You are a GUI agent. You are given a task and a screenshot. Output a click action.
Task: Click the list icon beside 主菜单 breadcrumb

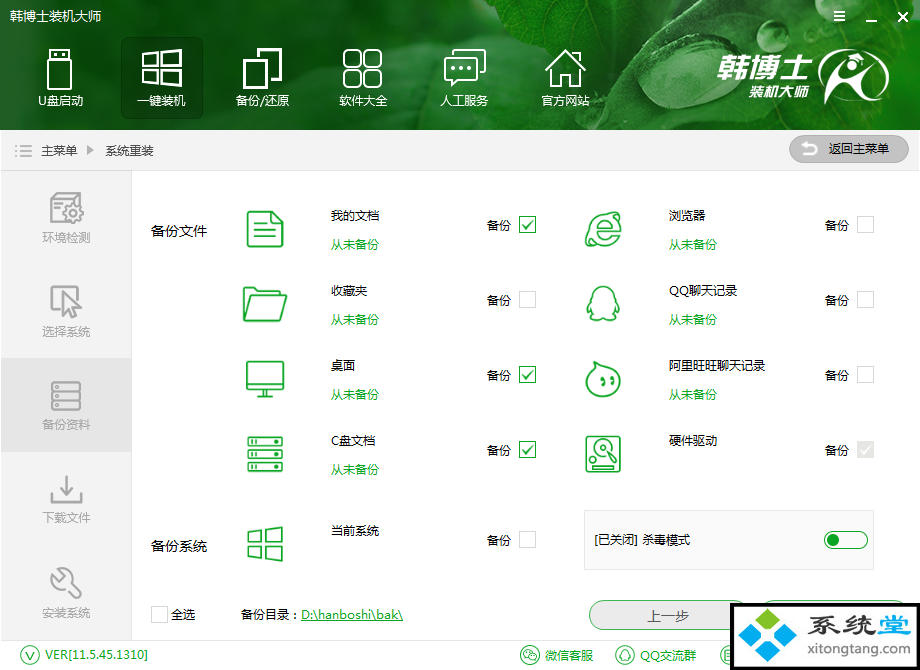[23, 151]
